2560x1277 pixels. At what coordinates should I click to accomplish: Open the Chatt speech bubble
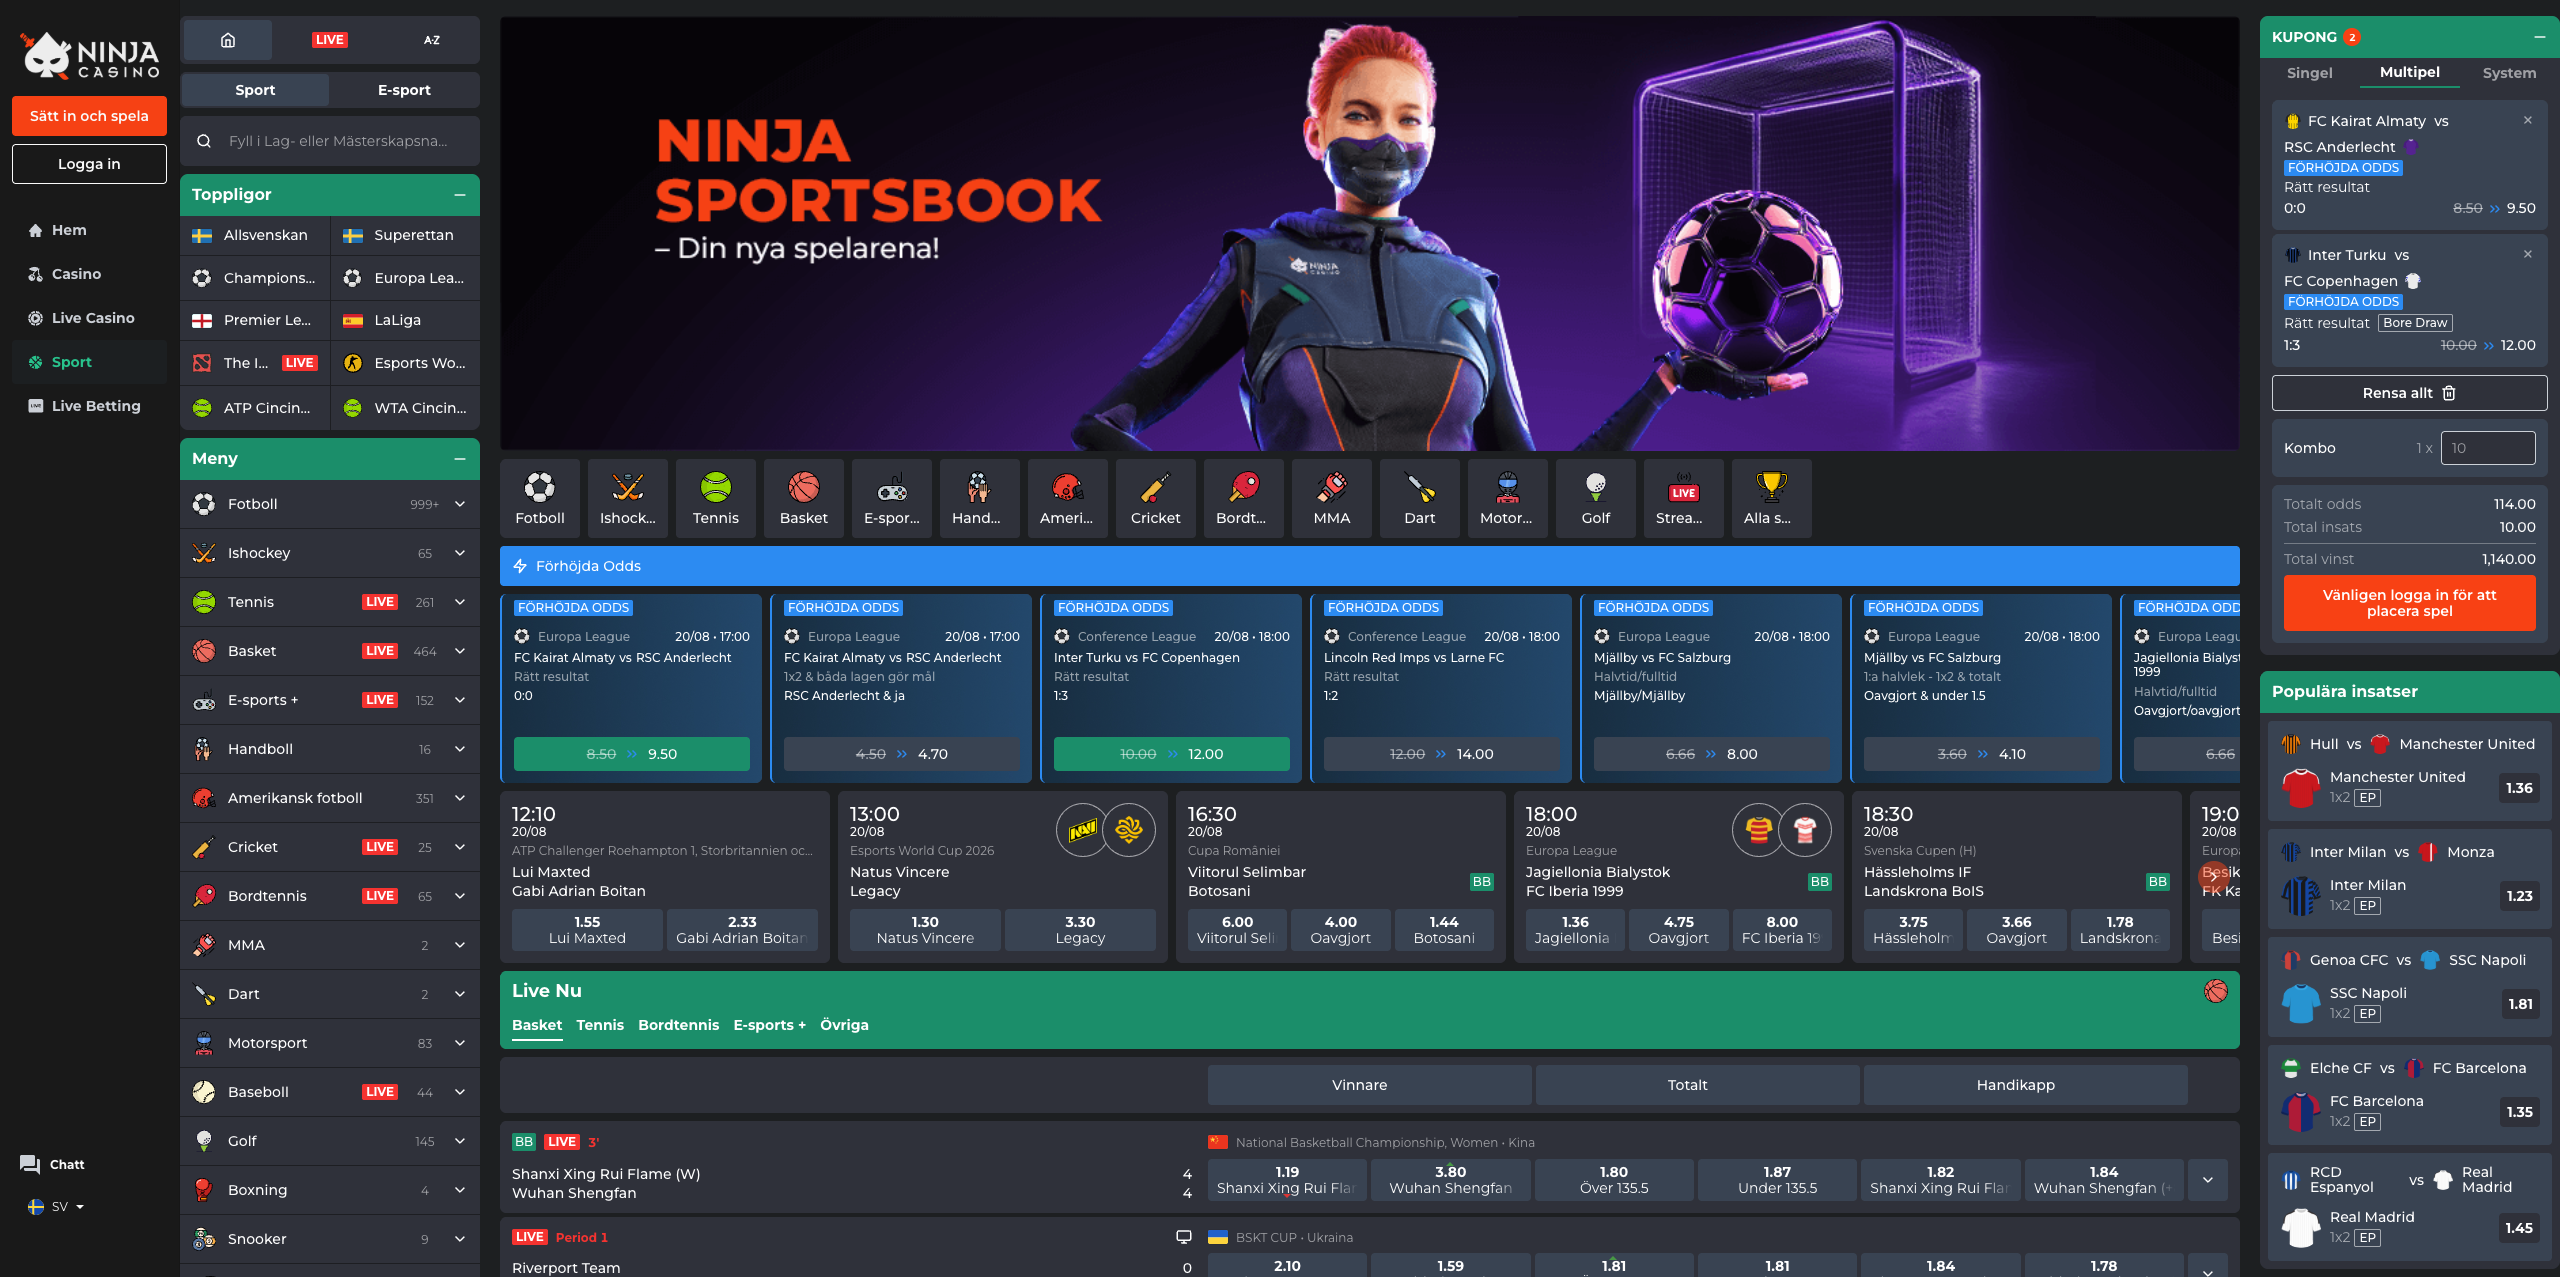point(30,1164)
